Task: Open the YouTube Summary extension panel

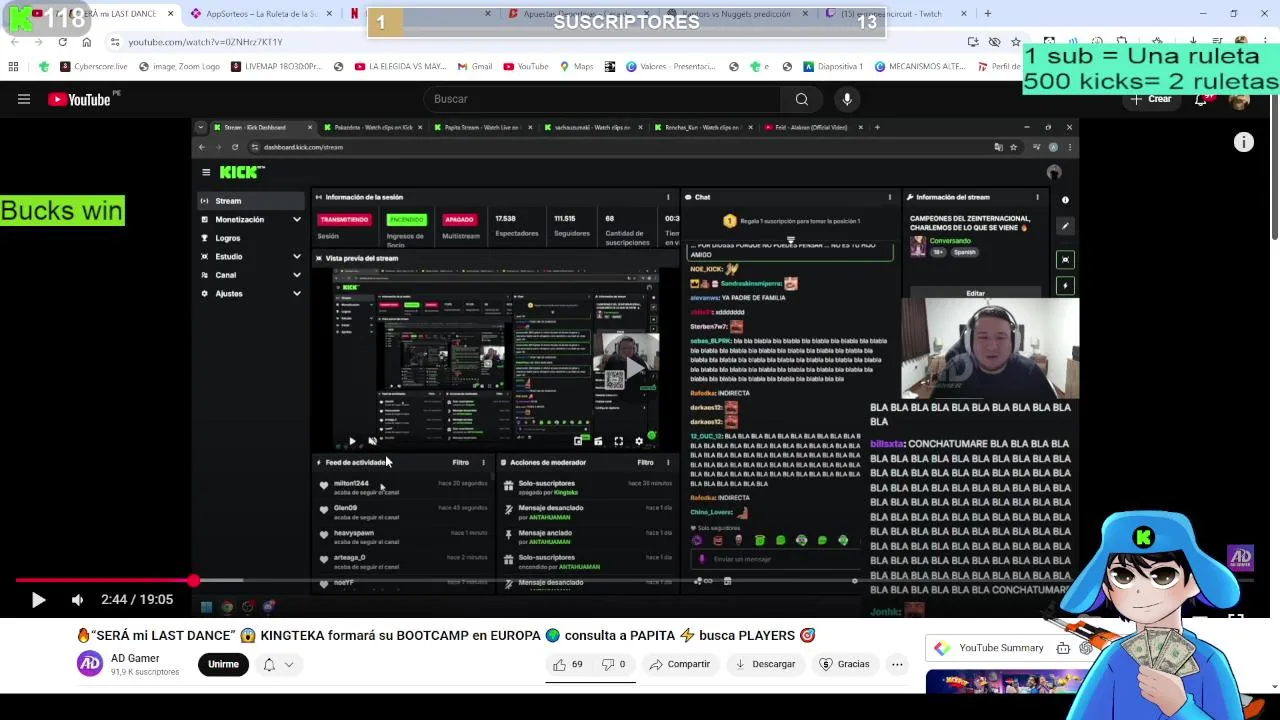Action: coord(1000,648)
